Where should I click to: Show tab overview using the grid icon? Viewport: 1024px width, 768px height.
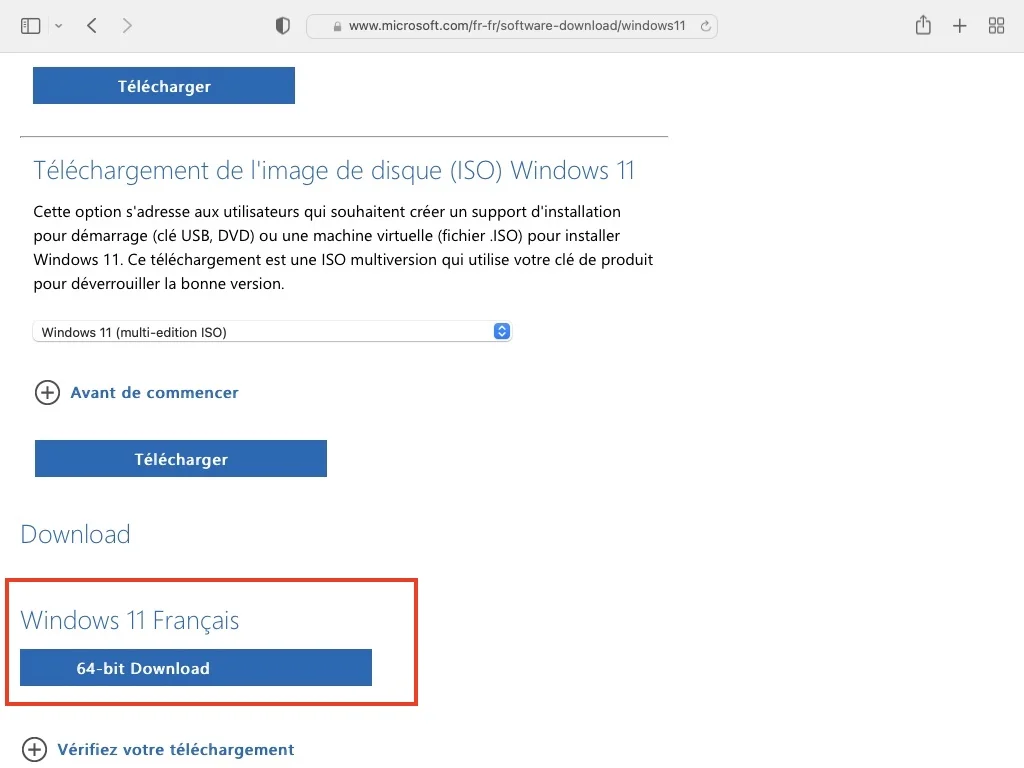(x=996, y=25)
